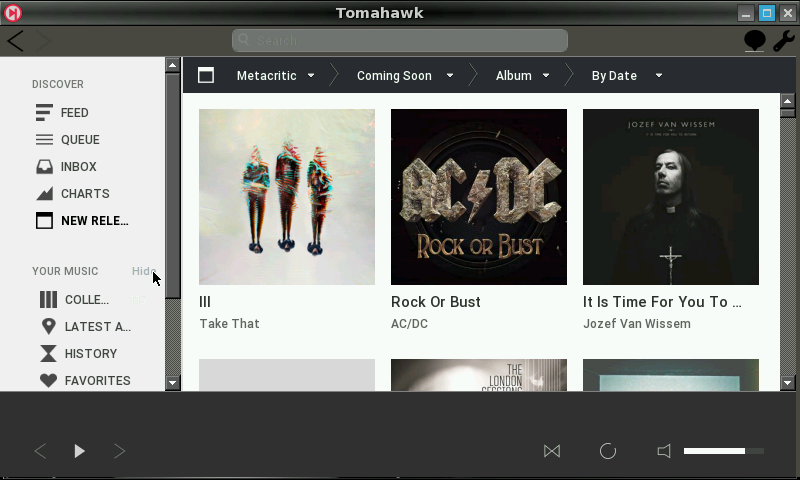Minimize the Tomahawk window
This screenshot has width=800, height=480.
[x=745, y=13]
